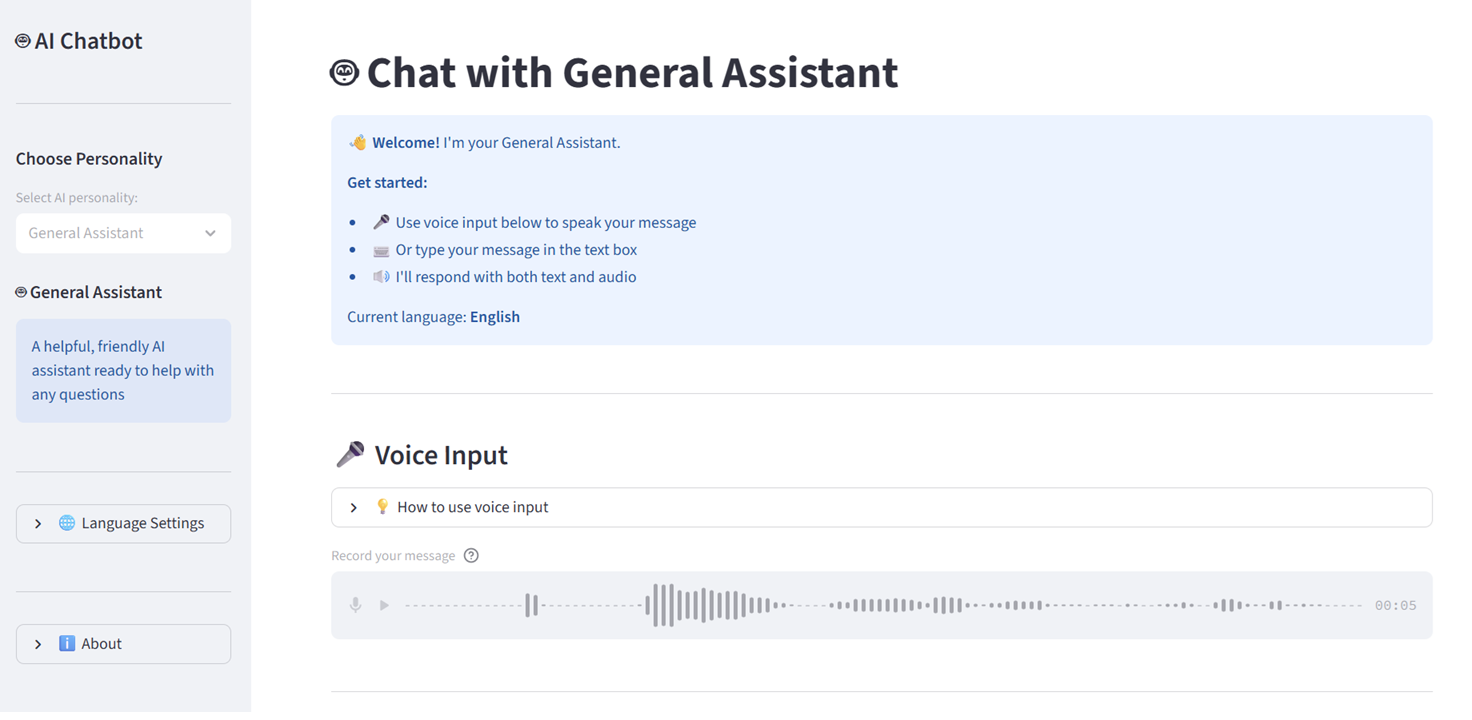Select General Assistant from the personality selector

[123, 233]
